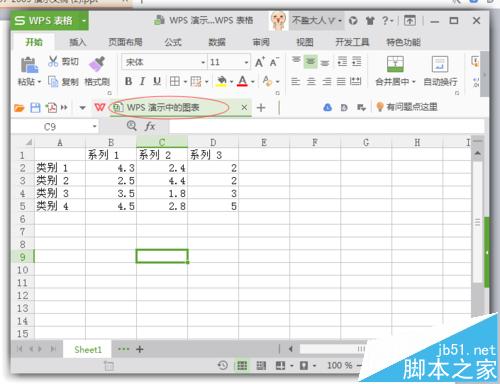This screenshot has height=384, width=500.
Task: Add a new sheet with plus button
Action: 140,349
